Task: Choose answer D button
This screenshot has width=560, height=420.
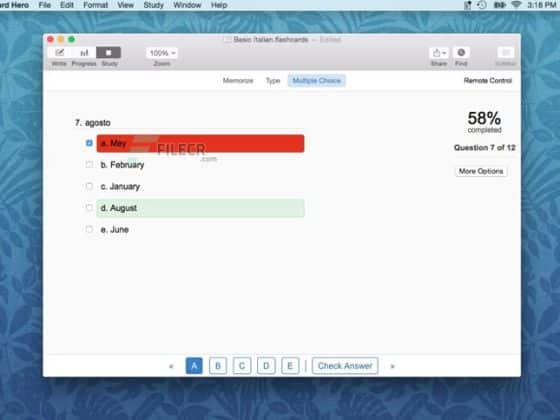Action: 266,366
